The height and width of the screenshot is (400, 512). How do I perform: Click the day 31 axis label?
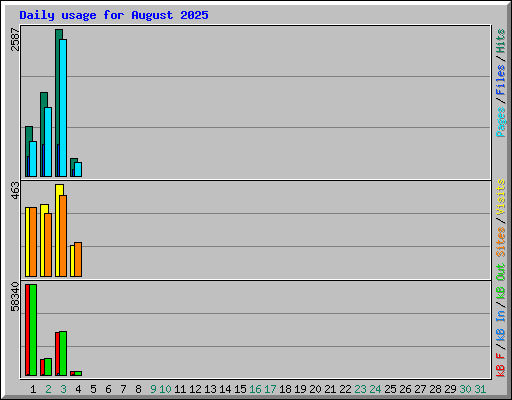click(x=480, y=389)
